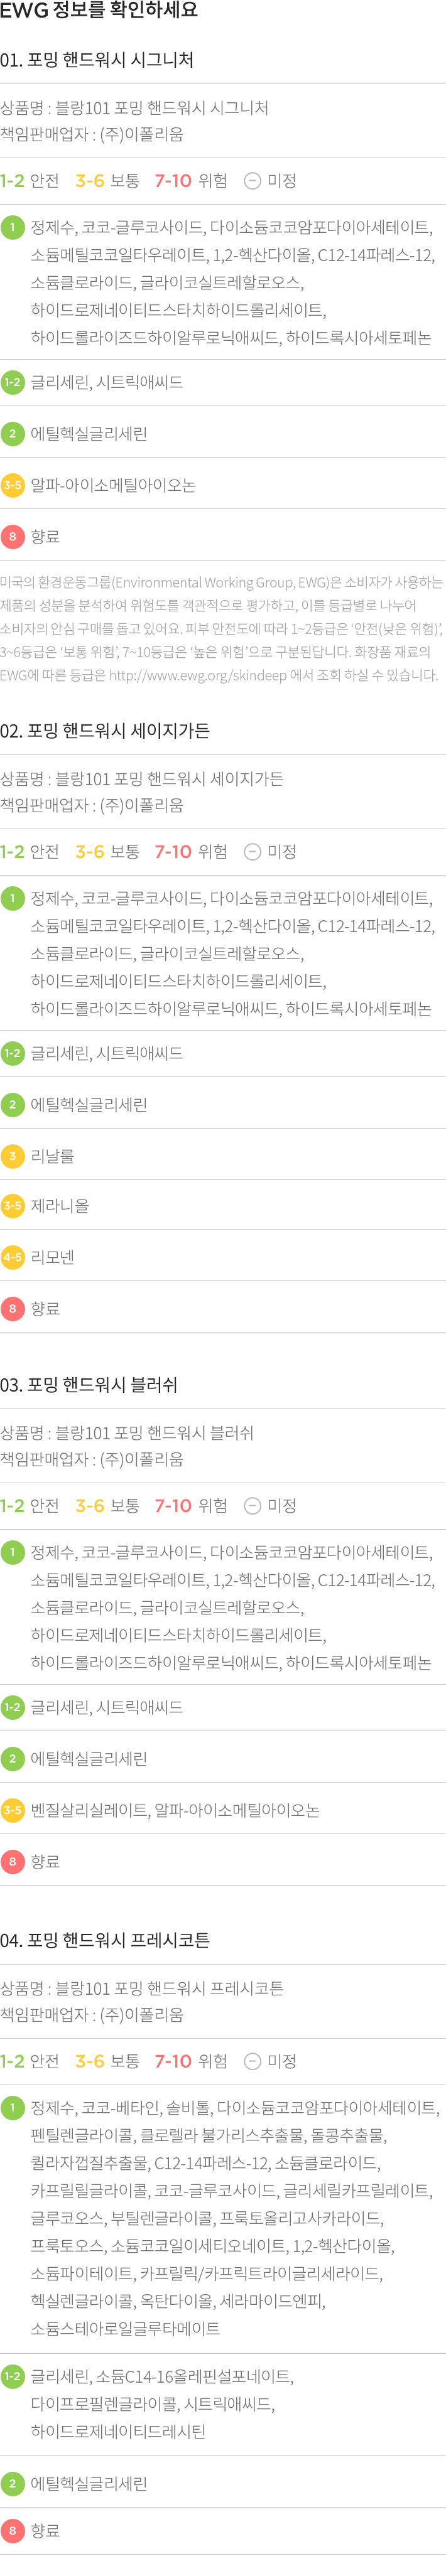Click the heading 01. 포밍 핸드워시 시그니처
This screenshot has height=2576, width=446.
pos(97,60)
